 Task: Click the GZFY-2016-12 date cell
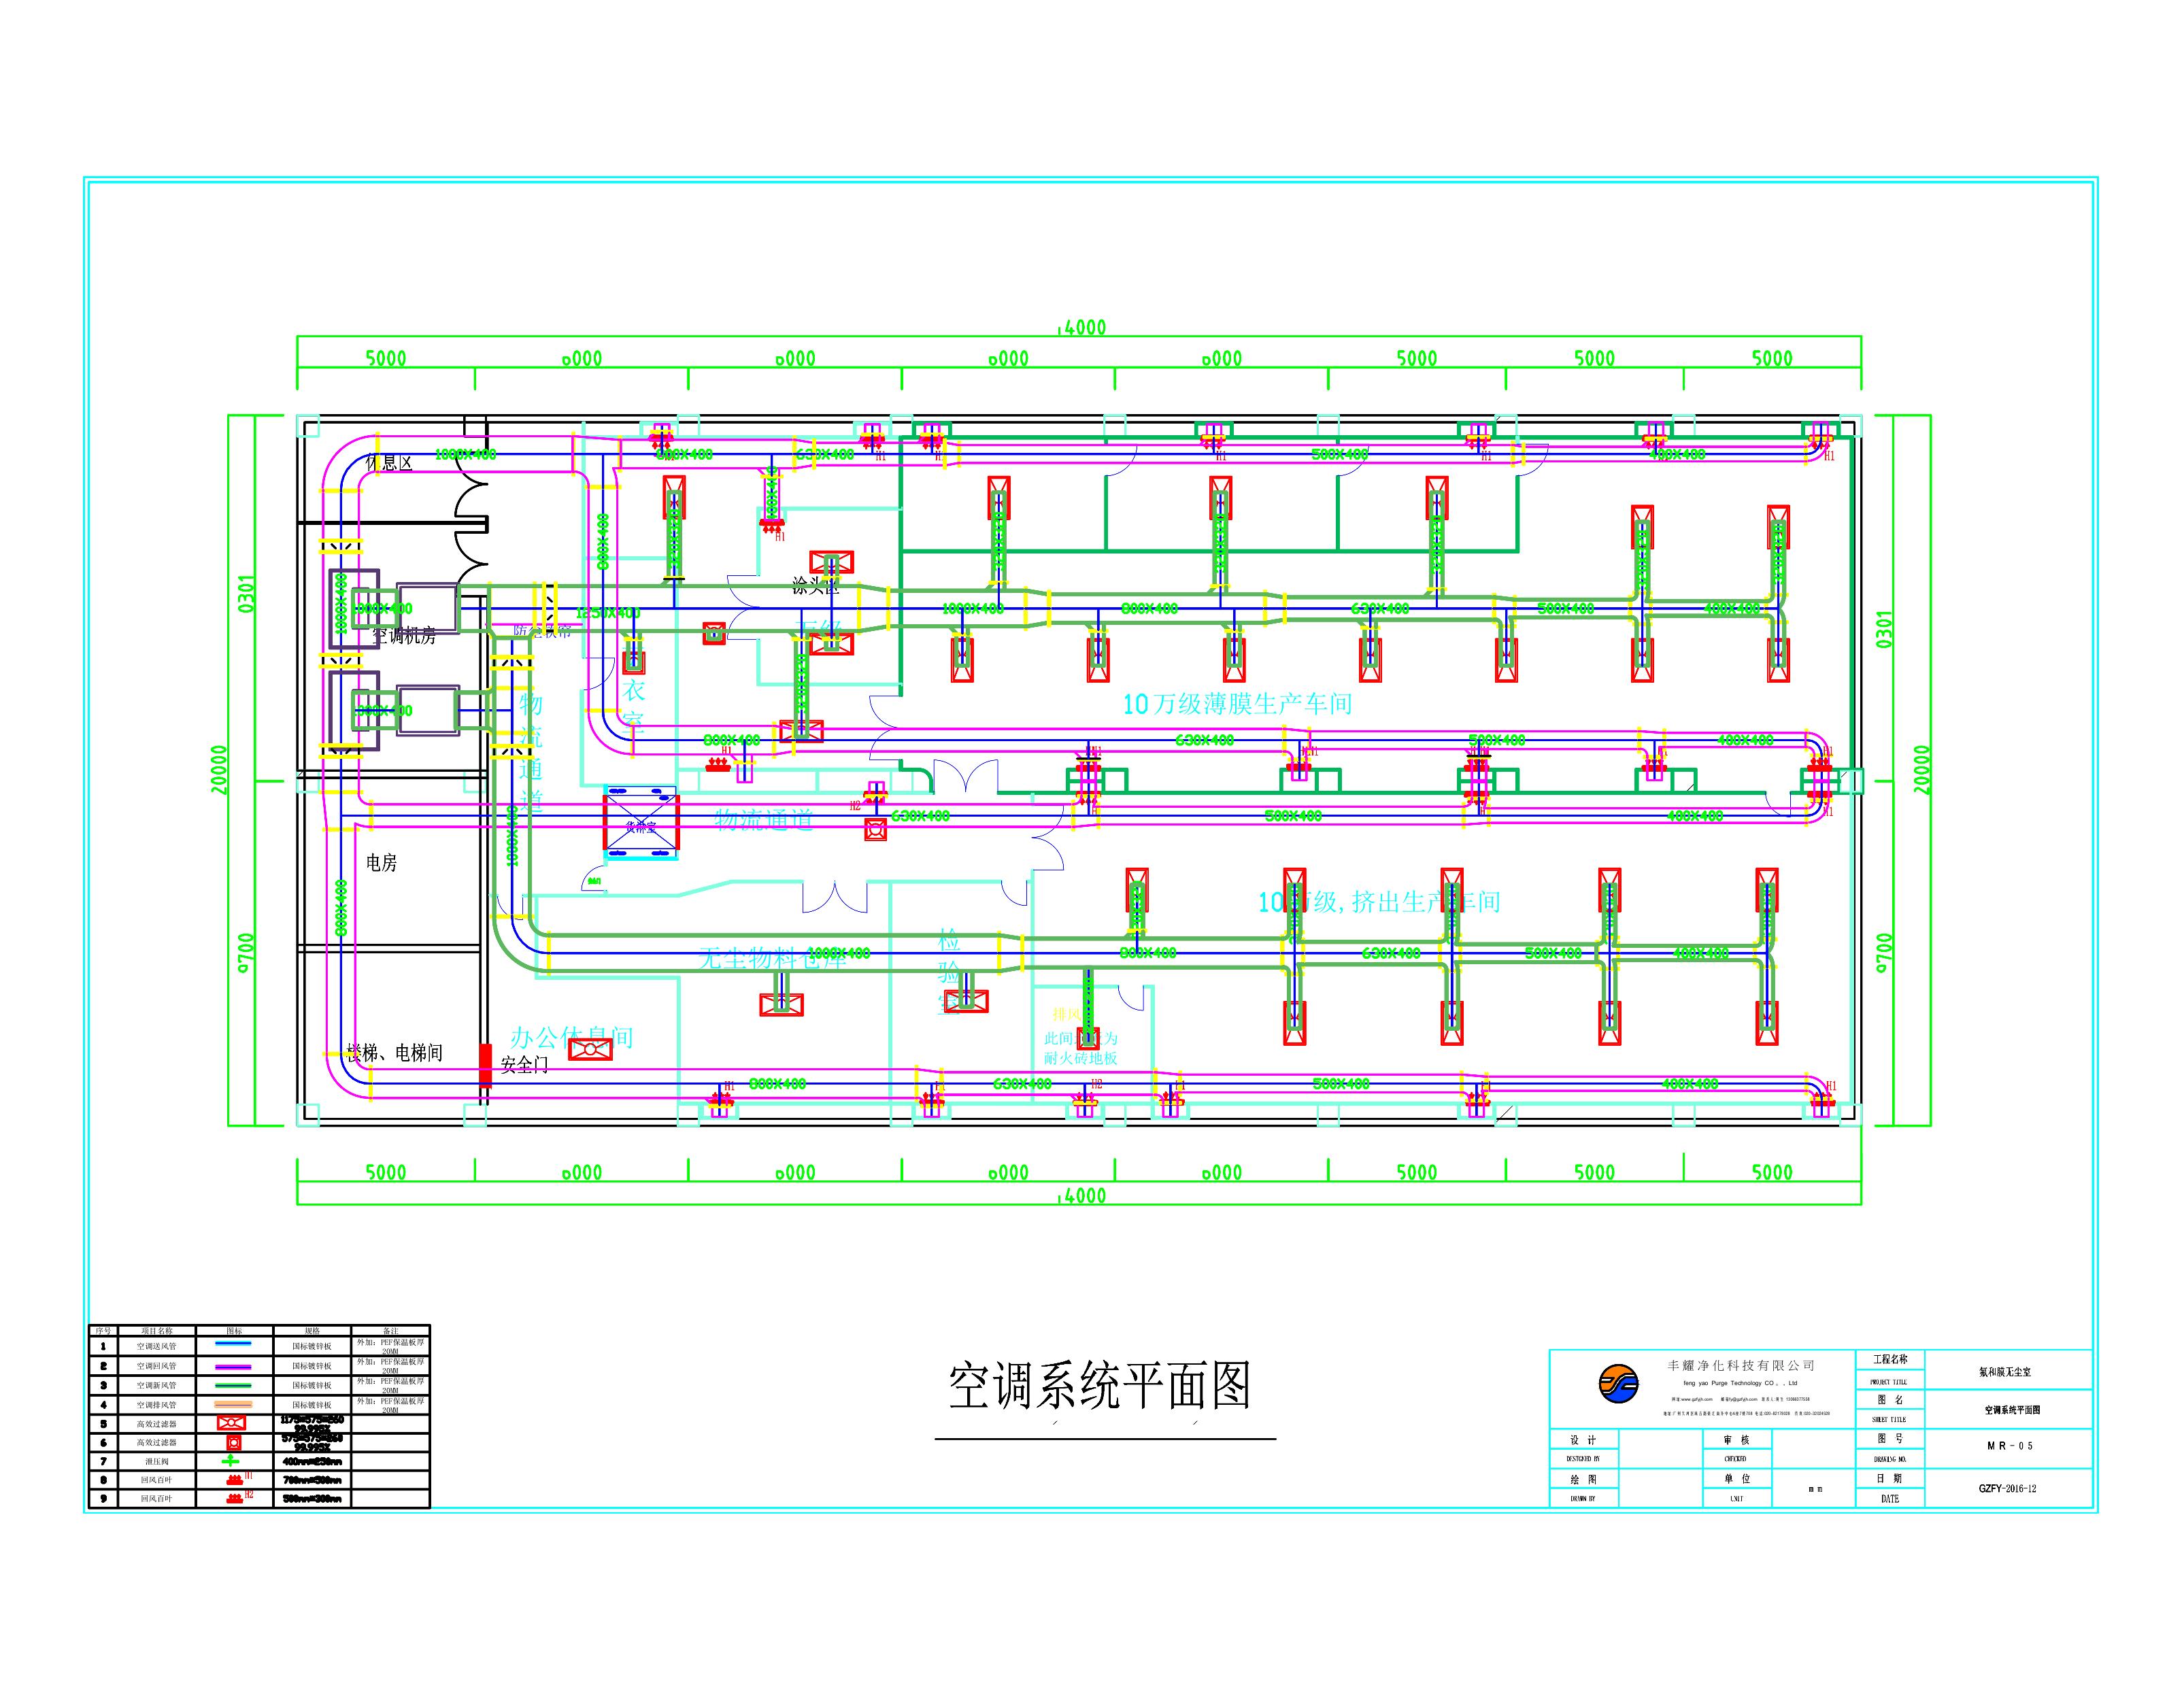click(x=2007, y=1488)
